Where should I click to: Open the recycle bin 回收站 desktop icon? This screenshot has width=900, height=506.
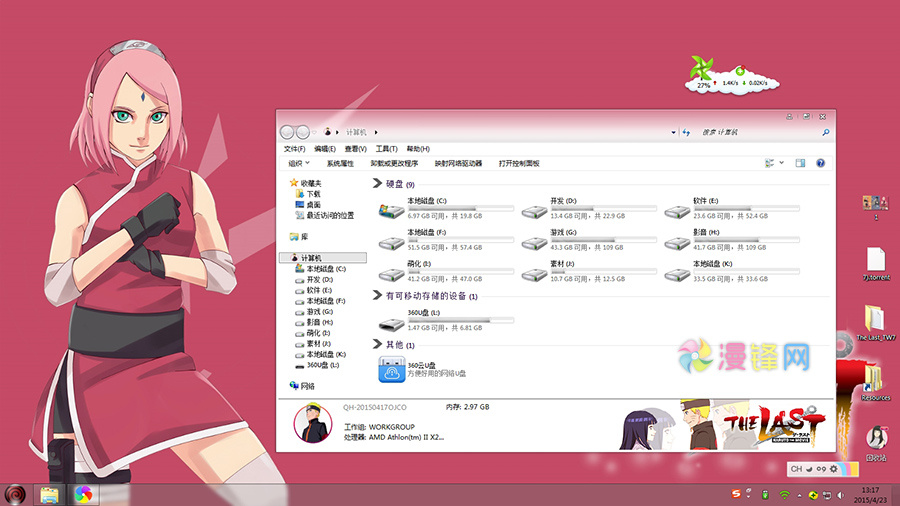[876, 443]
